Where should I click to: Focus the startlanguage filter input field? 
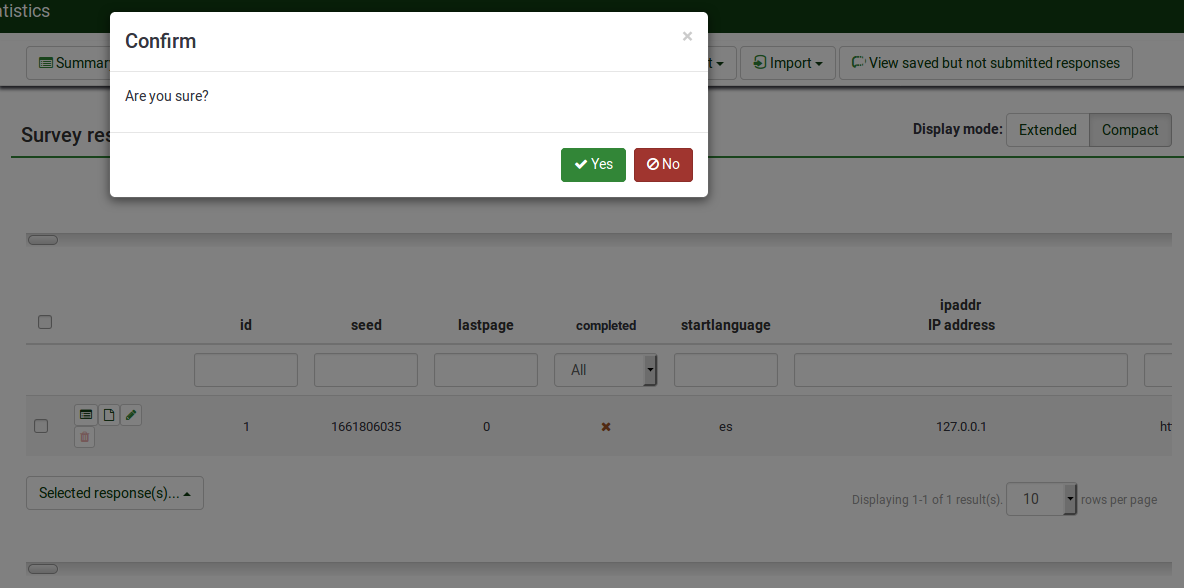[x=726, y=370]
